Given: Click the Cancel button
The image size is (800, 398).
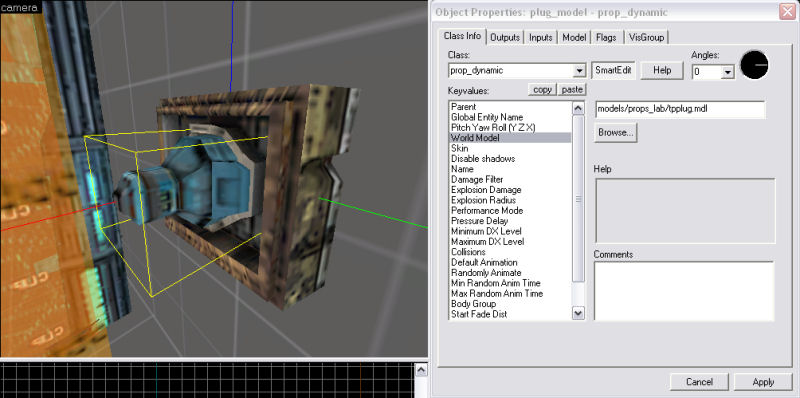Looking at the screenshot, I should 699,382.
